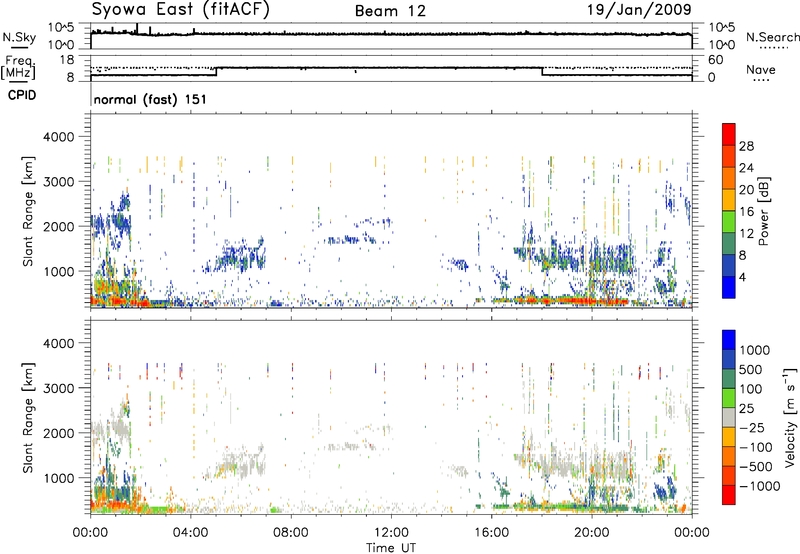Click the date '19/Jan/2009'
Image resolution: width=800 pixels, height=554 pixels.
click(x=639, y=9)
